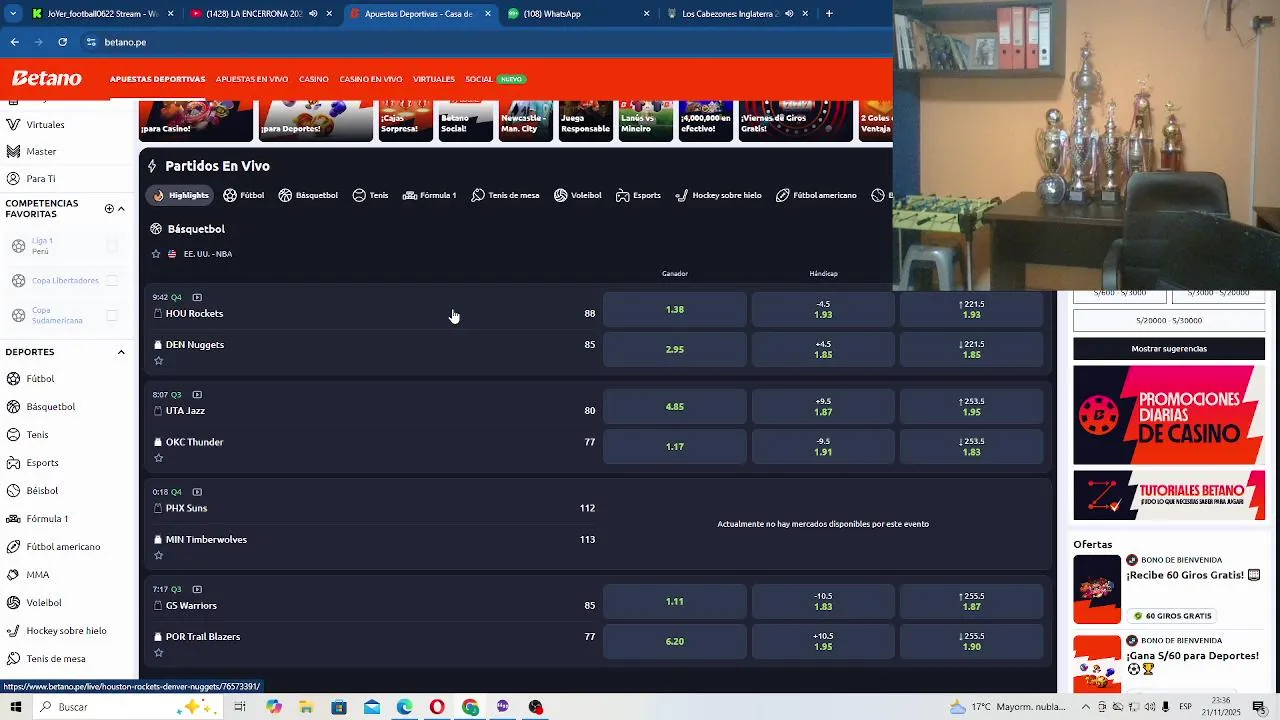Select Fórmula 1 live filter
The width and height of the screenshot is (1280, 720).
tap(429, 195)
